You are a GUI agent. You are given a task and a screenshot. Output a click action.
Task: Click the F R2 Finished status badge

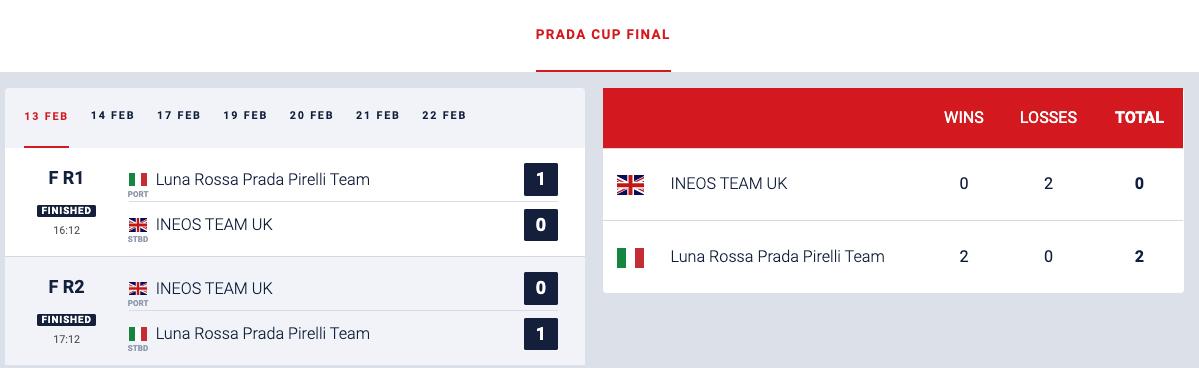[x=67, y=320]
